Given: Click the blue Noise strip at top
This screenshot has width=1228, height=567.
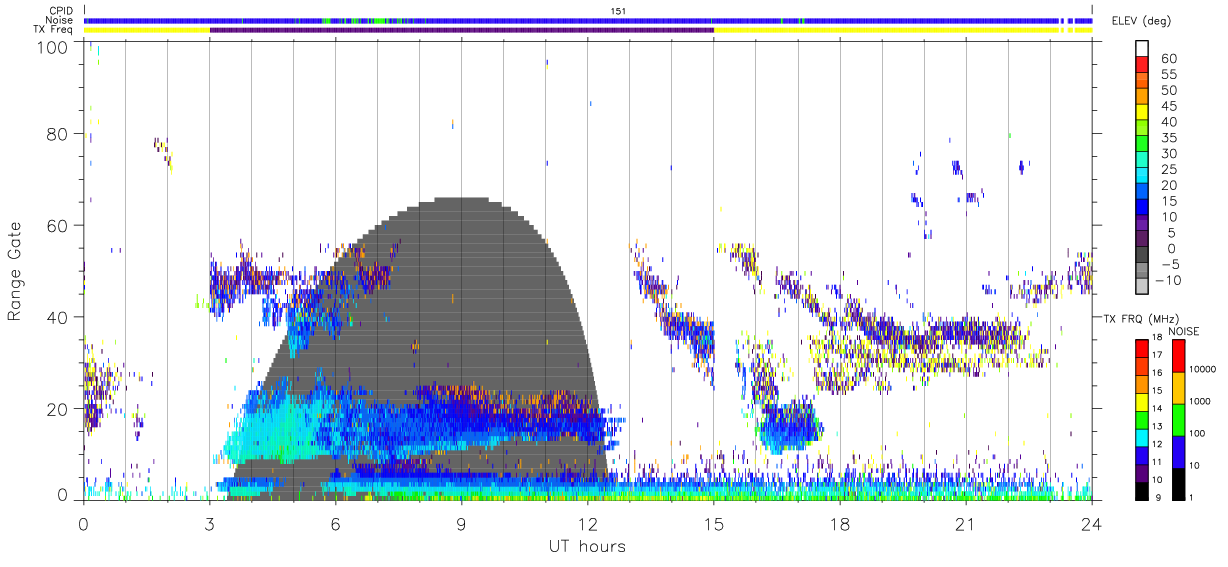Looking at the screenshot, I should coord(587,20).
